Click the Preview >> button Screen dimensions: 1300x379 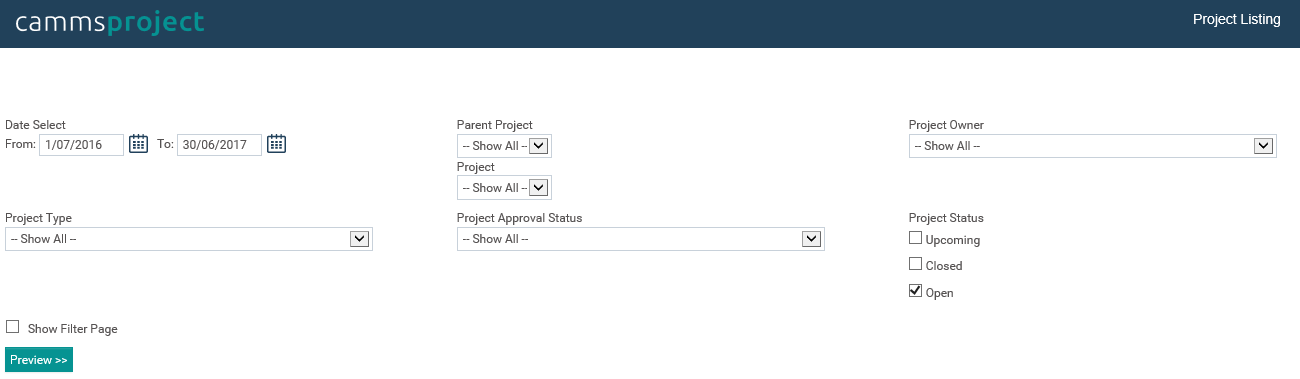(39, 360)
